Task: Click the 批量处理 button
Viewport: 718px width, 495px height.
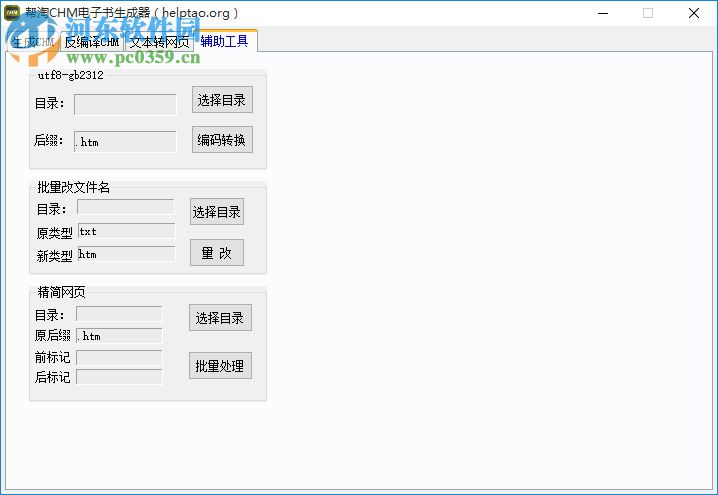Action: pos(220,365)
